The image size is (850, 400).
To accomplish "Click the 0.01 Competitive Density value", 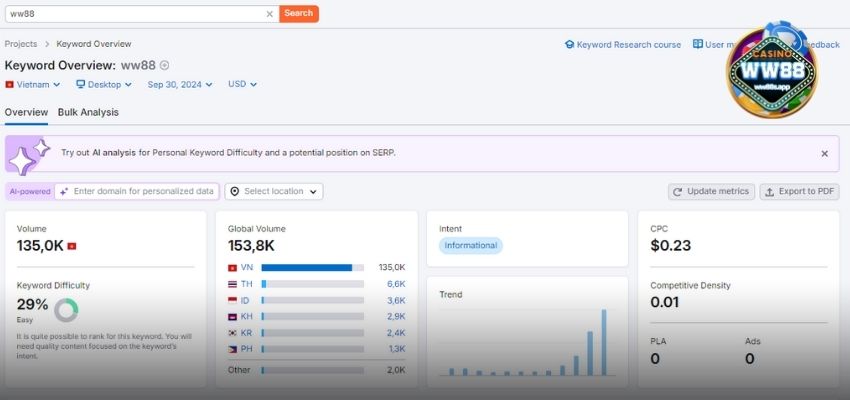I will [665, 302].
